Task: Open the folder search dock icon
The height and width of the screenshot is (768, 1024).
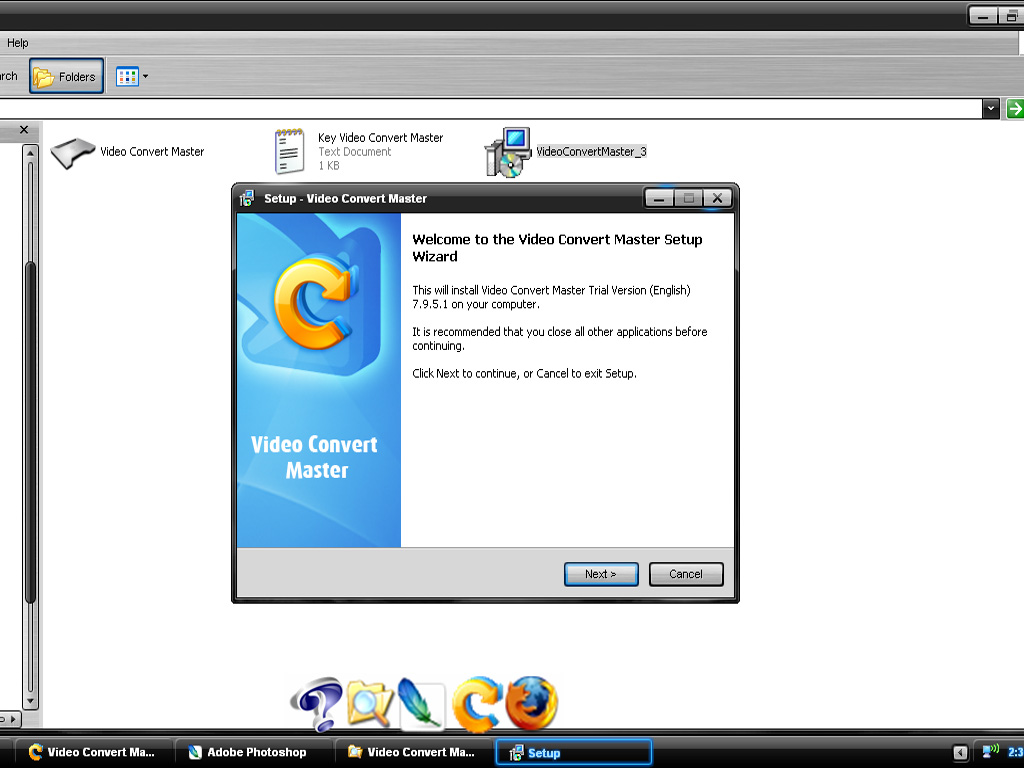Action: click(x=370, y=703)
